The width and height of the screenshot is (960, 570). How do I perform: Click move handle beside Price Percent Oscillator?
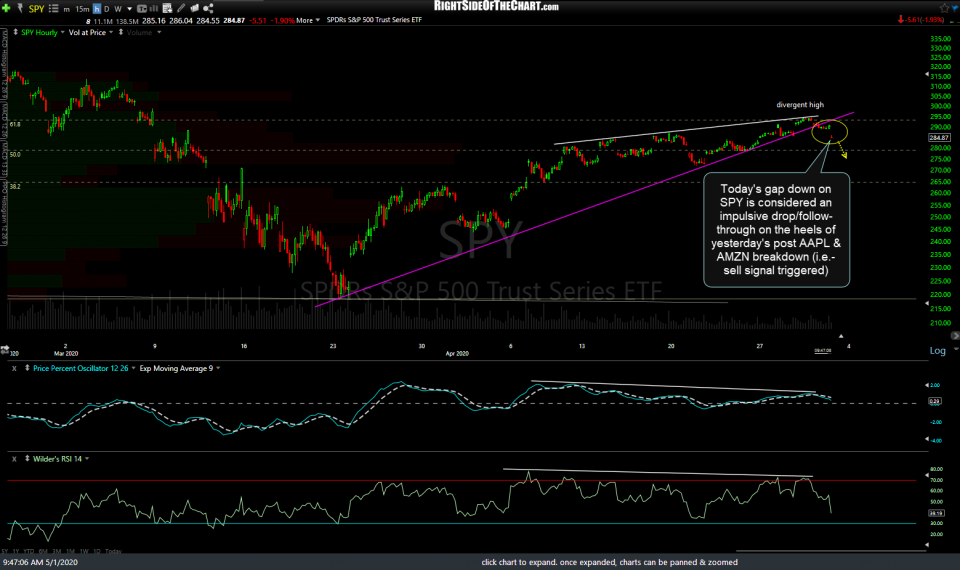(27, 368)
